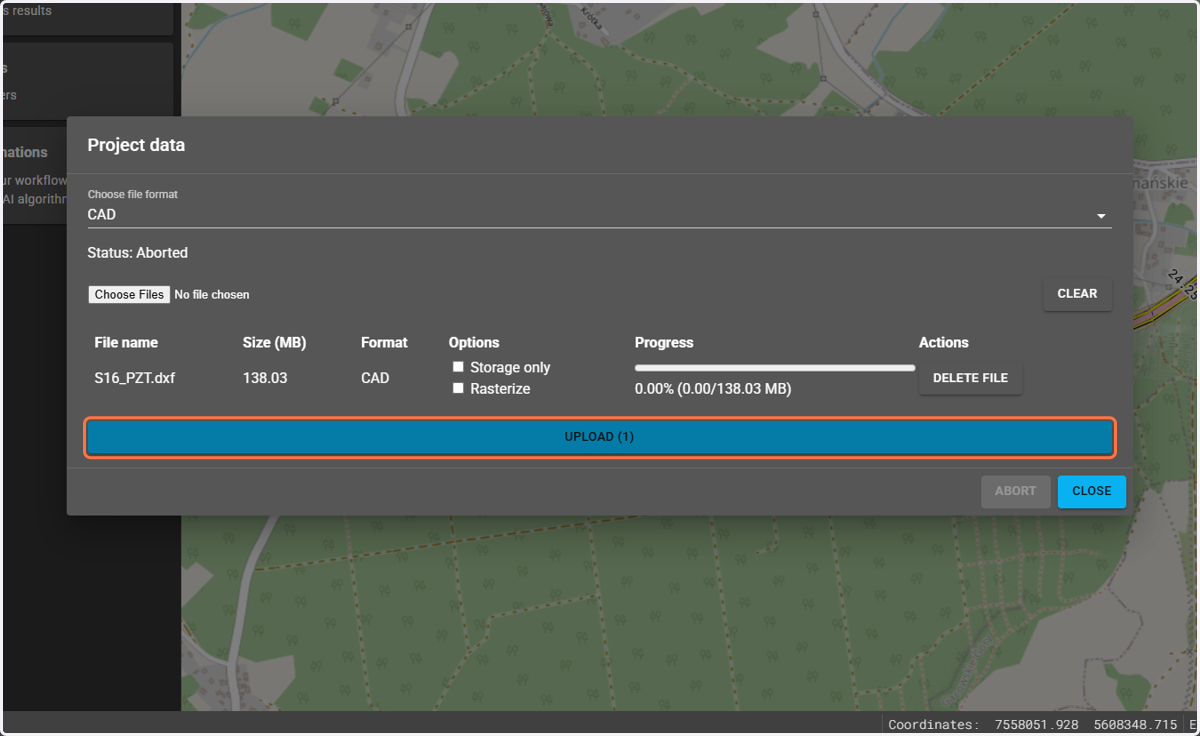Click the 138.03 size value
This screenshot has height=736, width=1200.
pos(265,378)
